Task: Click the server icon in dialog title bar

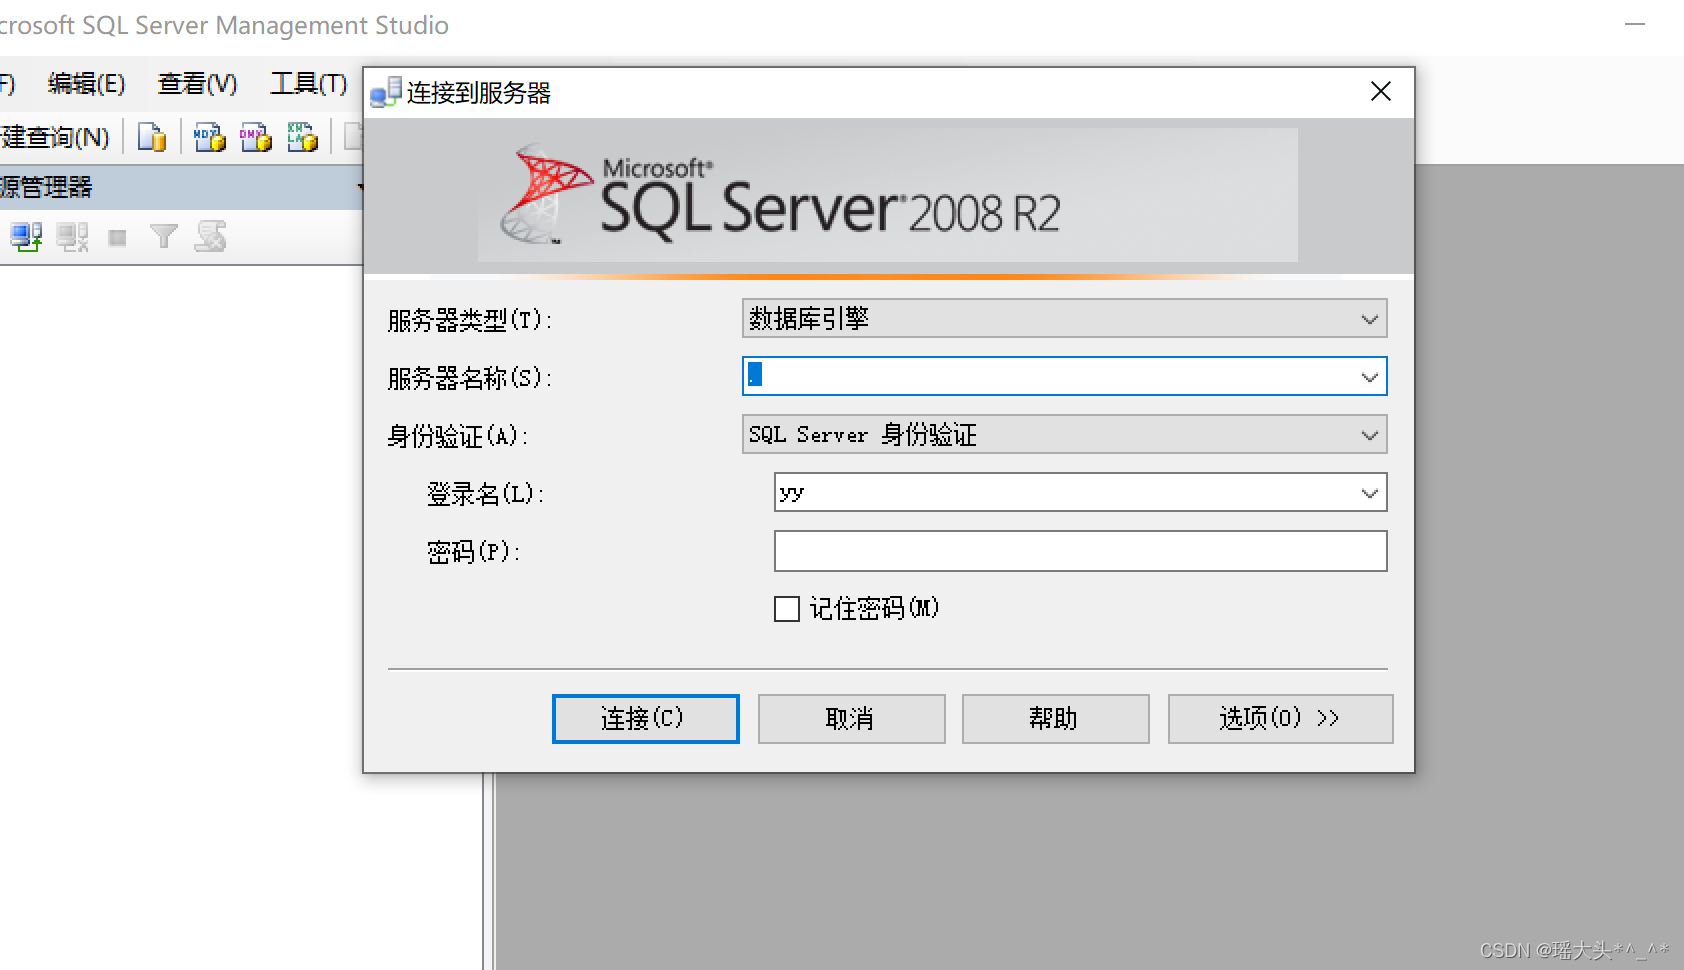Action: (386, 92)
